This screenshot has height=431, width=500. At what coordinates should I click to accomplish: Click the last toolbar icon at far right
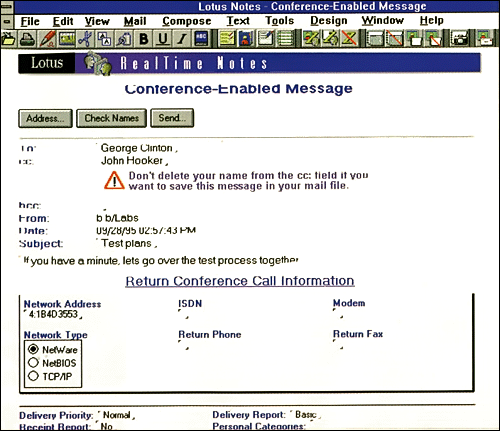coord(485,39)
